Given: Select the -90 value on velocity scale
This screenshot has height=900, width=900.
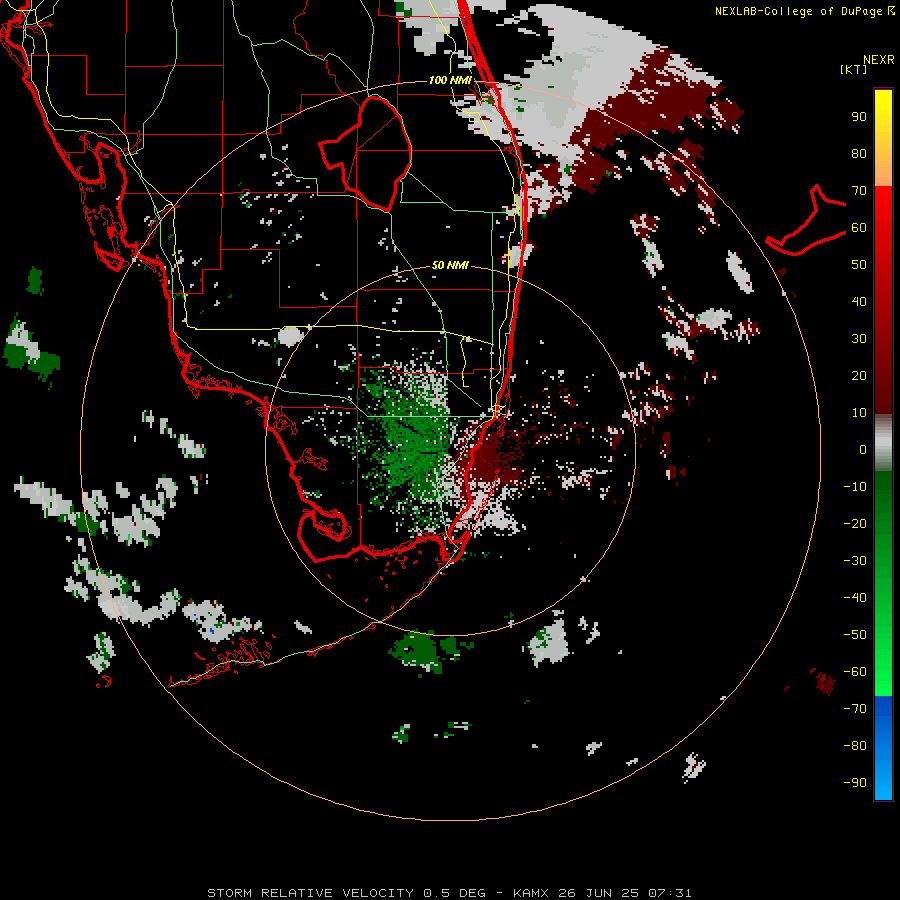Looking at the screenshot, I should tap(855, 783).
